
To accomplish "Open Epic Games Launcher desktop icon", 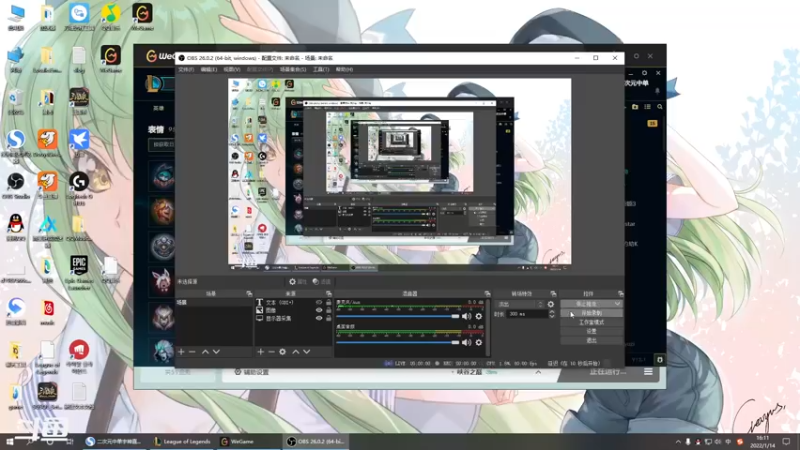I will click(x=79, y=273).
